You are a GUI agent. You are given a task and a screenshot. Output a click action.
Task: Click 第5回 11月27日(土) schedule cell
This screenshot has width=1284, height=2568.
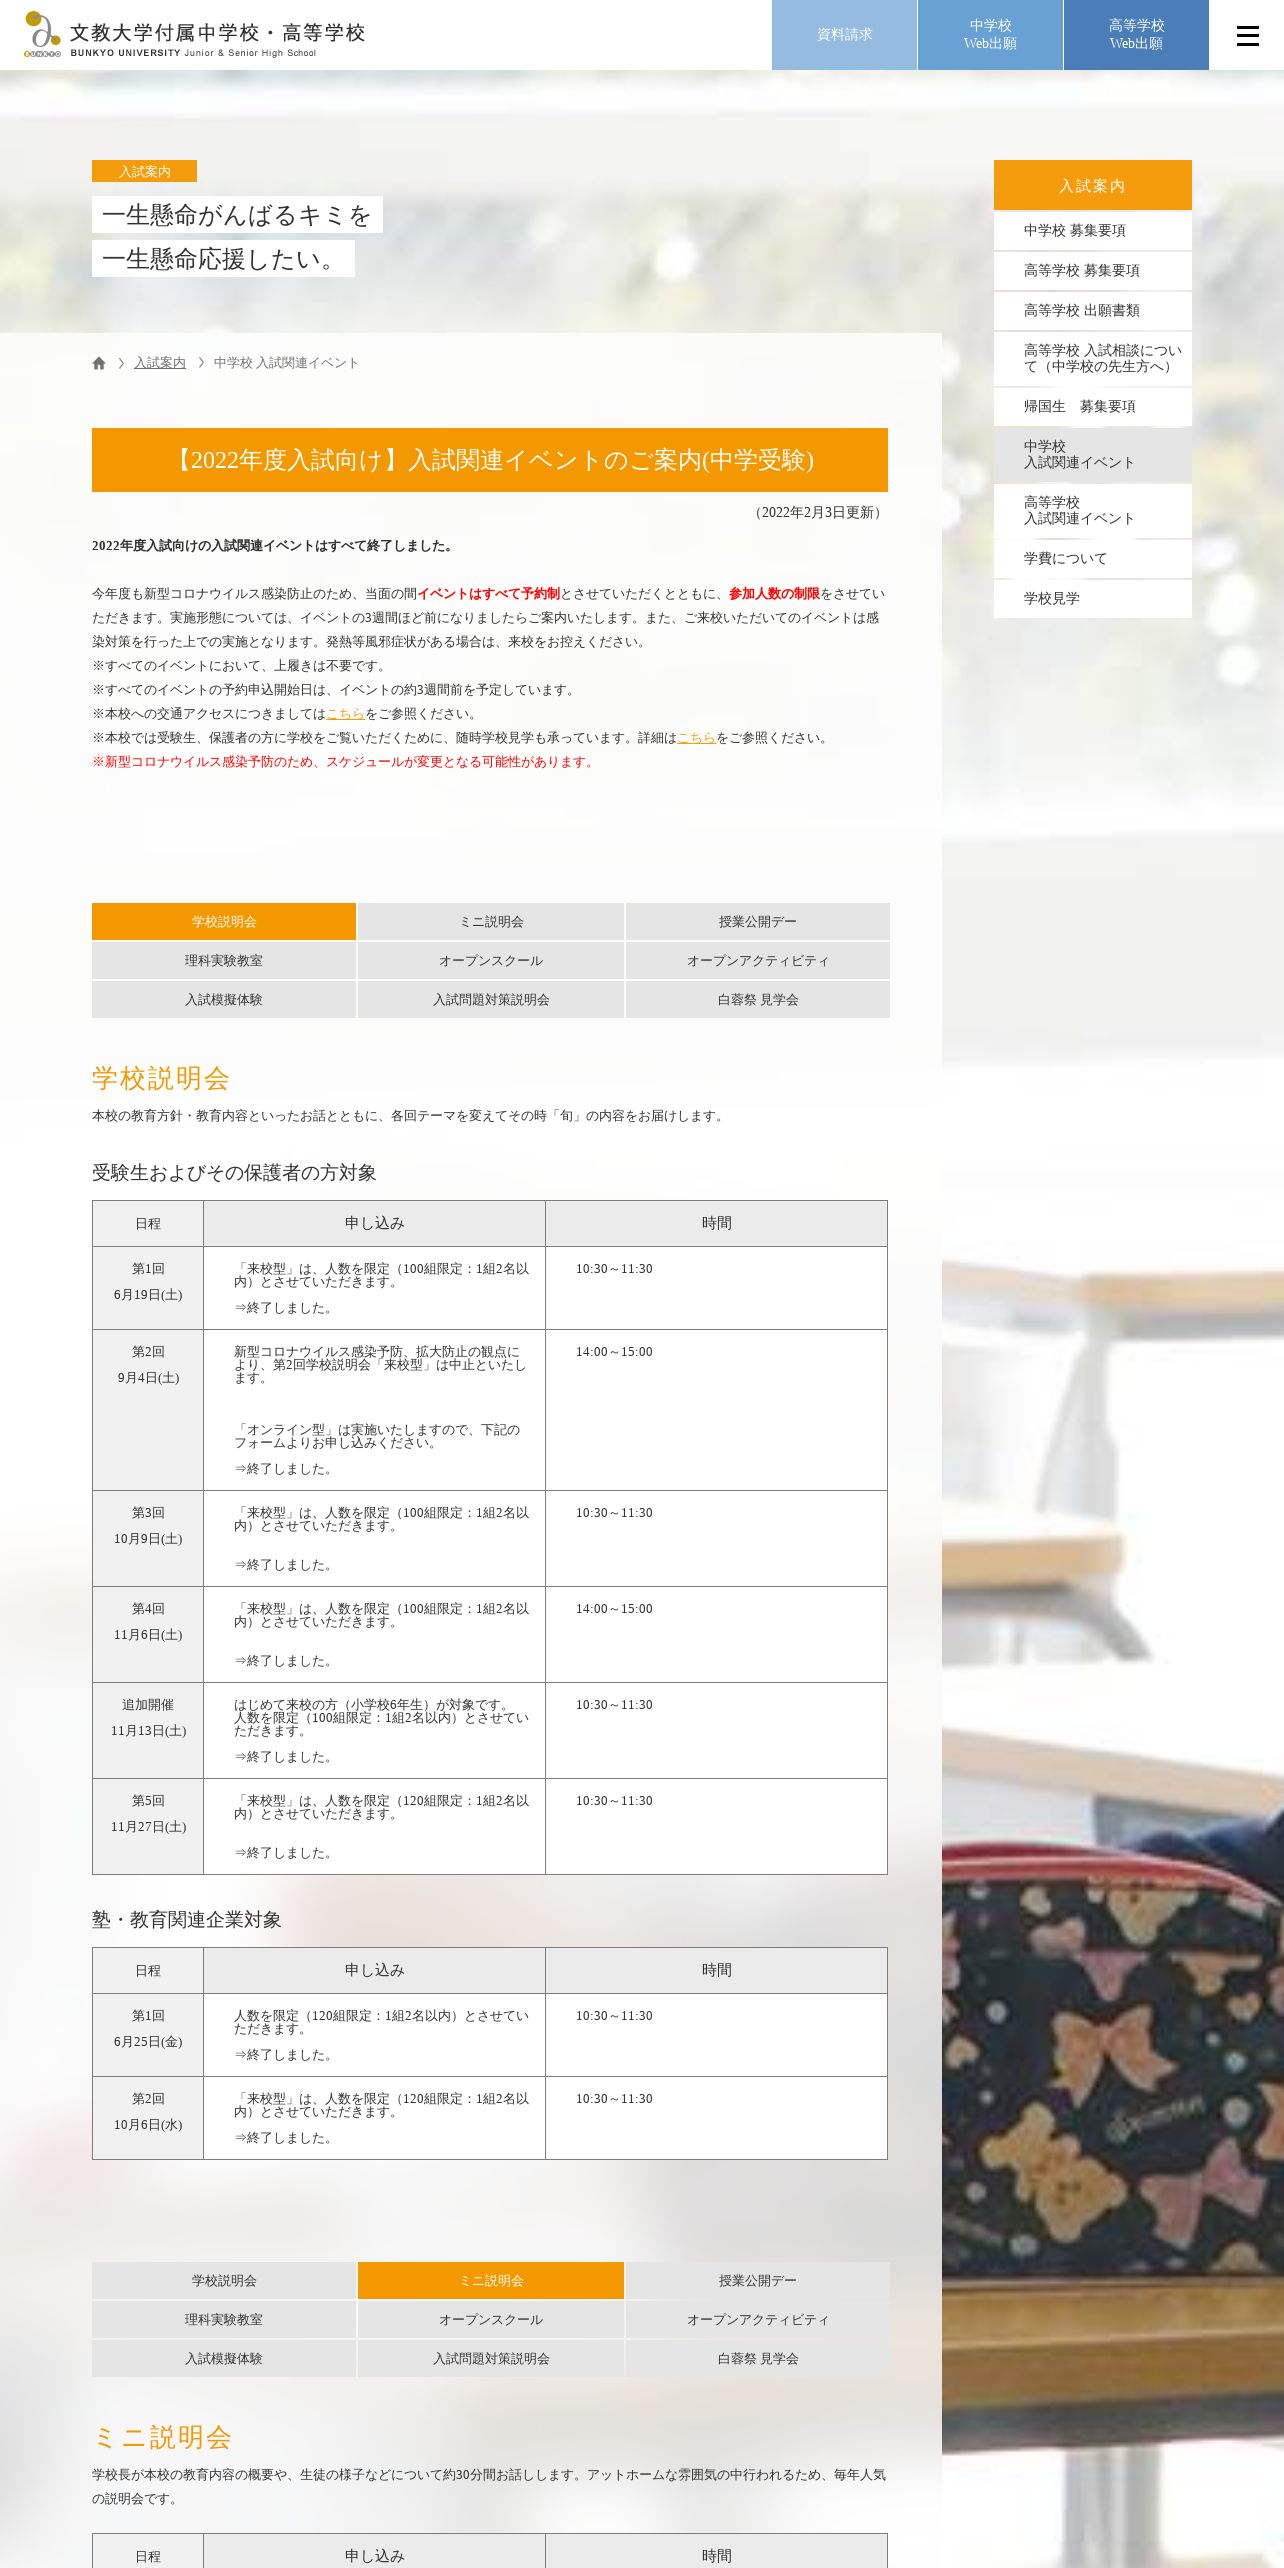148,1827
